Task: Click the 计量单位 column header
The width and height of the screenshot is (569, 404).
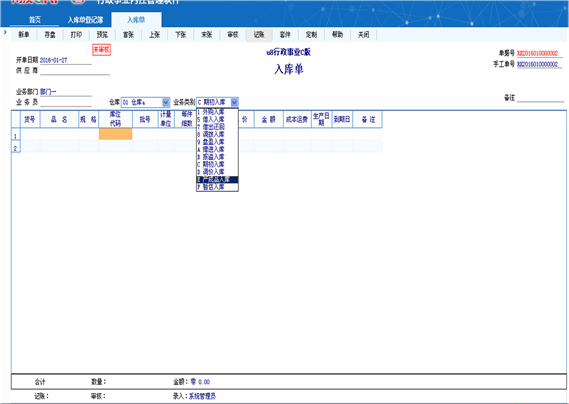Action: click(x=166, y=119)
